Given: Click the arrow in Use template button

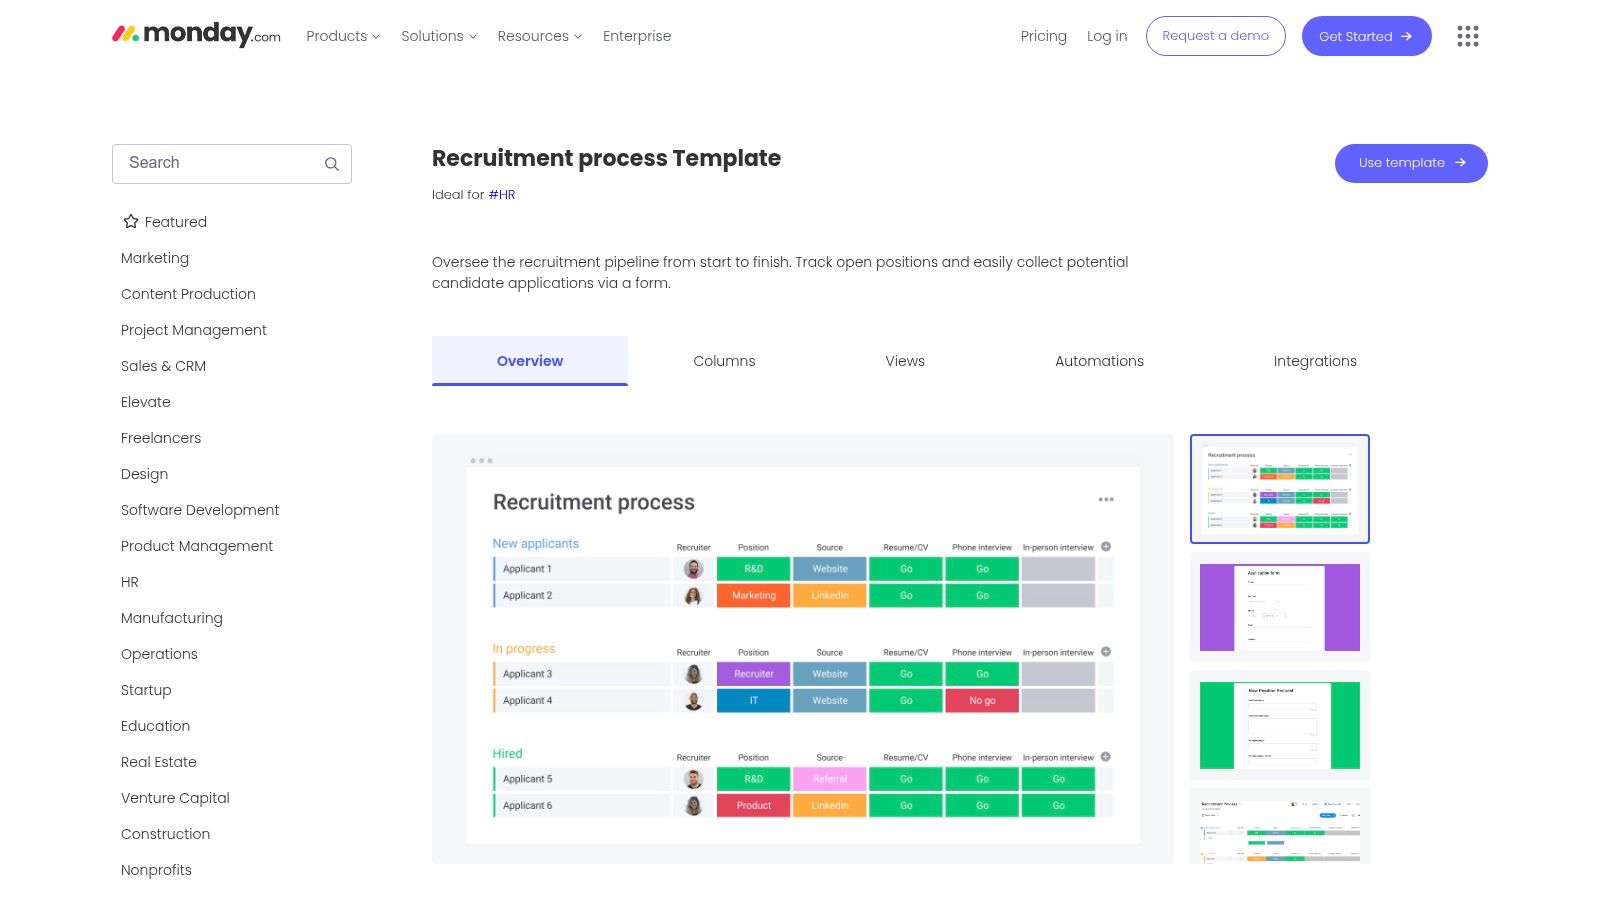Looking at the screenshot, I should point(1460,163).
